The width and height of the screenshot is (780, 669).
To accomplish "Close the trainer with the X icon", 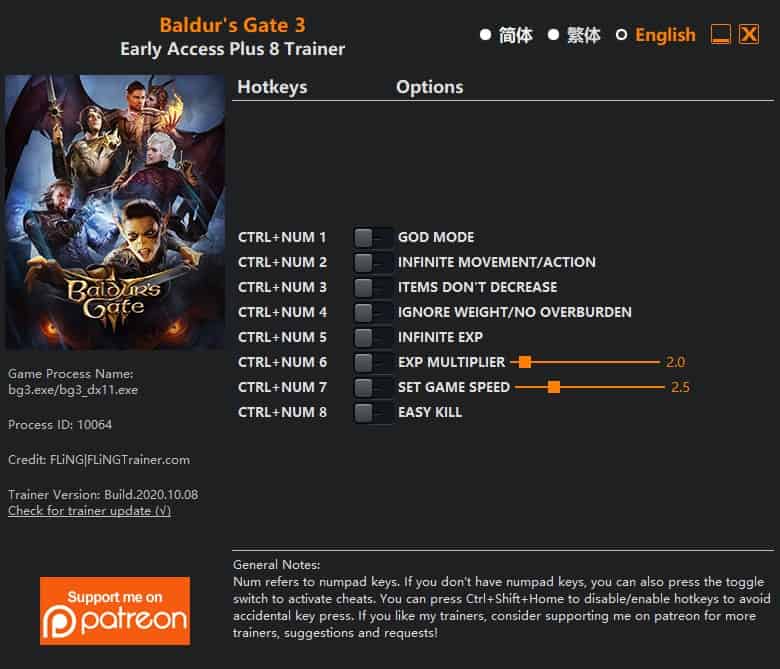I will (x=749, y=34).
